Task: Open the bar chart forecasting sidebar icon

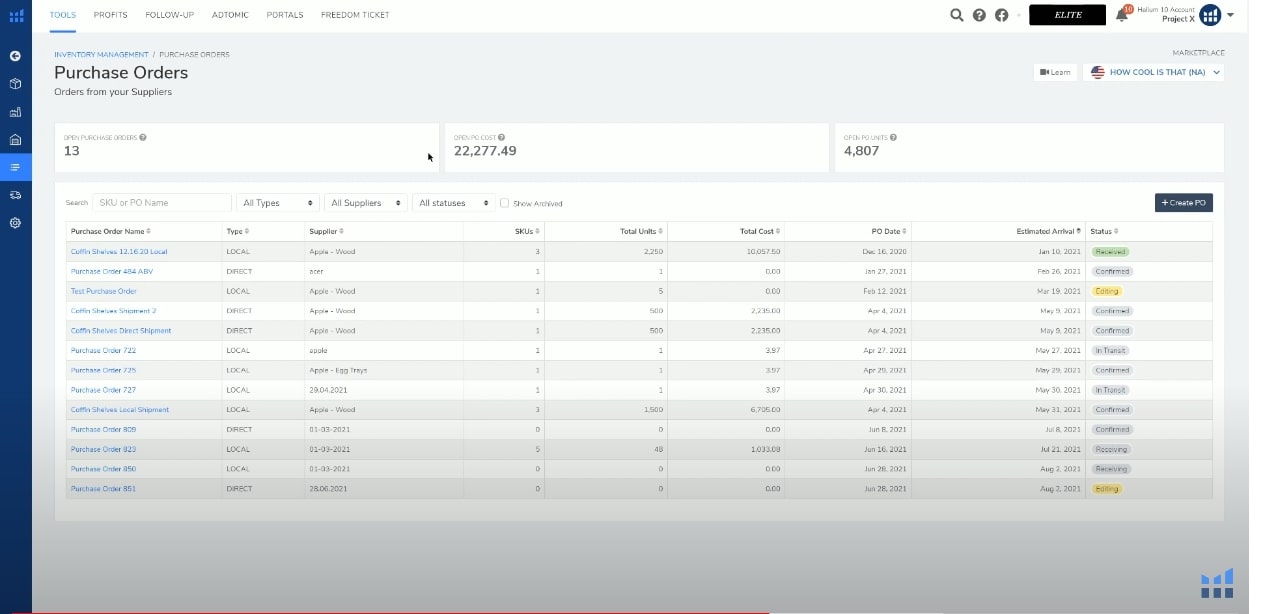Action: (15, 112)
